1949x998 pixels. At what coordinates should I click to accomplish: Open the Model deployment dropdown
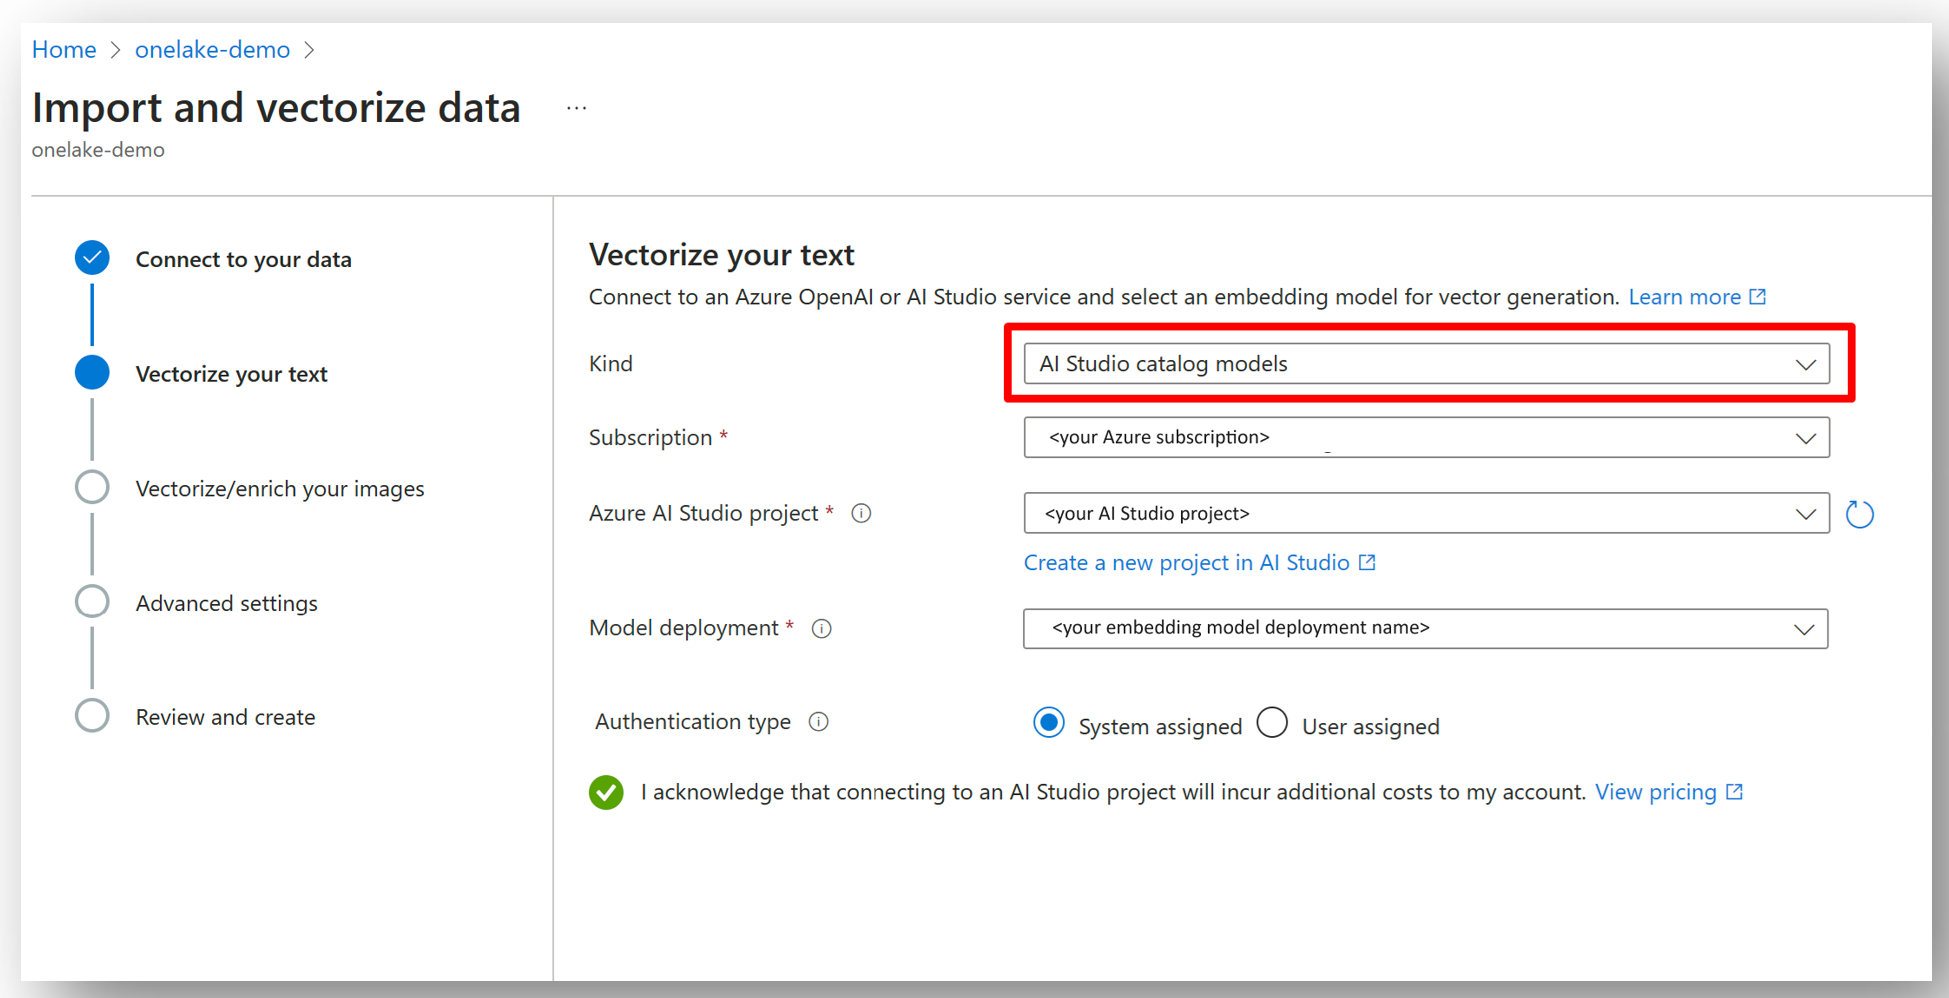(x=1425, y=629)
